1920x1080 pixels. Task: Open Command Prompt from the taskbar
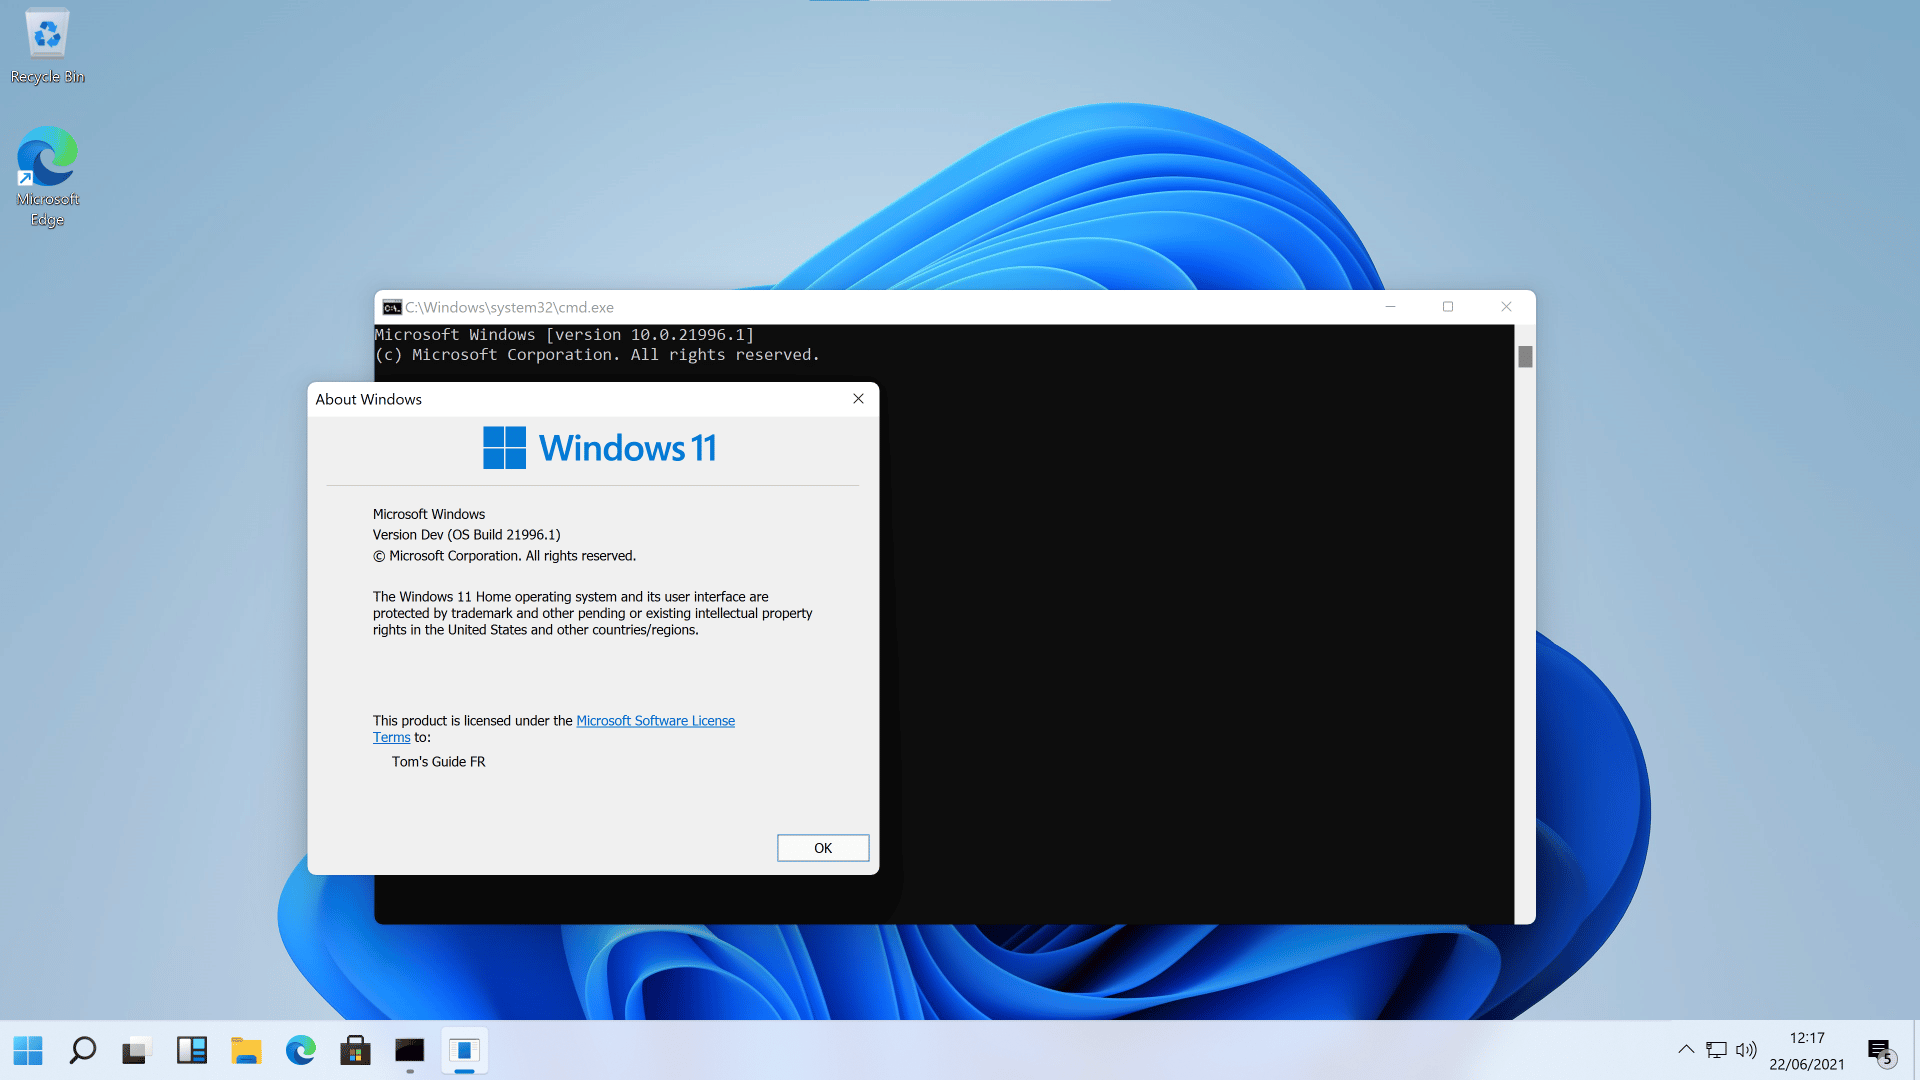pos(410,1051)
